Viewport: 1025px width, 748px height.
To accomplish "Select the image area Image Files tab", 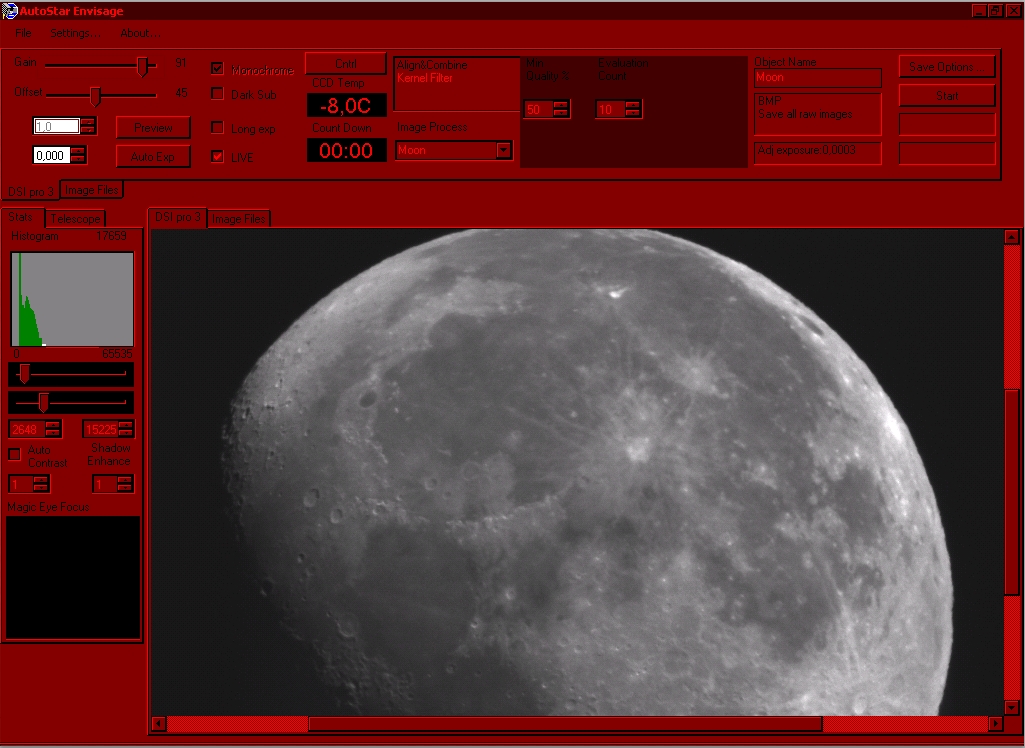I will coord(239,218).
